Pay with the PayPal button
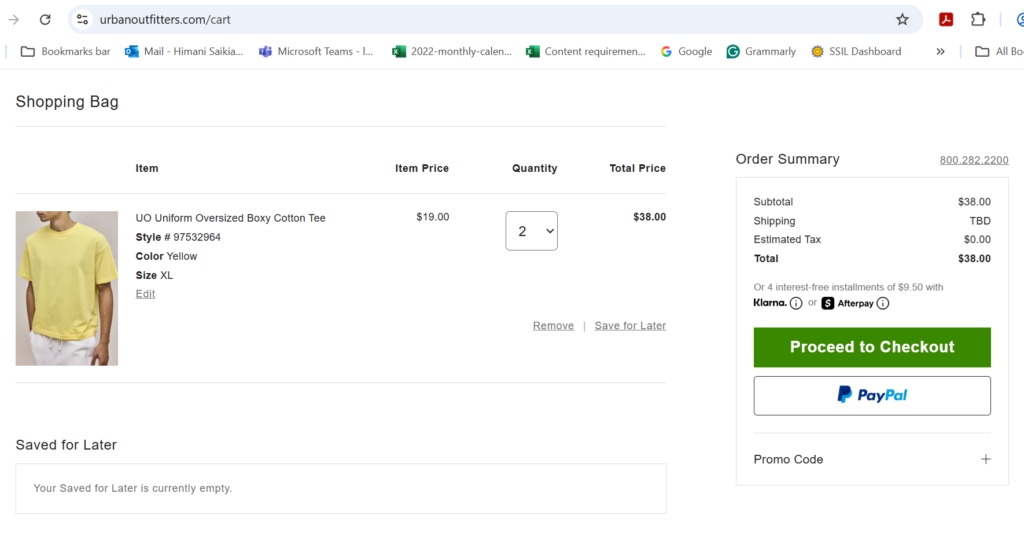 [872, 395]
